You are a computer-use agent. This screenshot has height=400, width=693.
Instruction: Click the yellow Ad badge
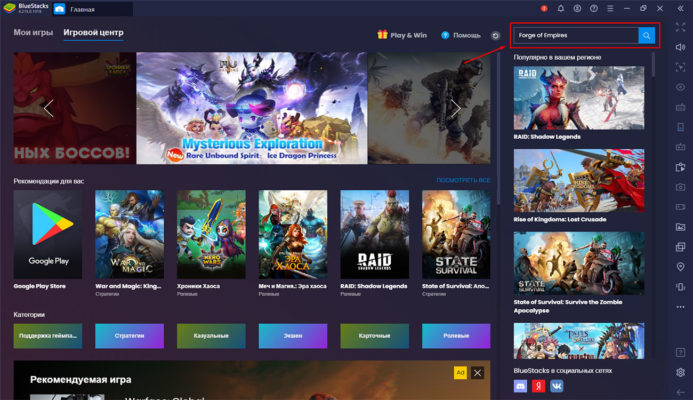[x=460, y=373]
